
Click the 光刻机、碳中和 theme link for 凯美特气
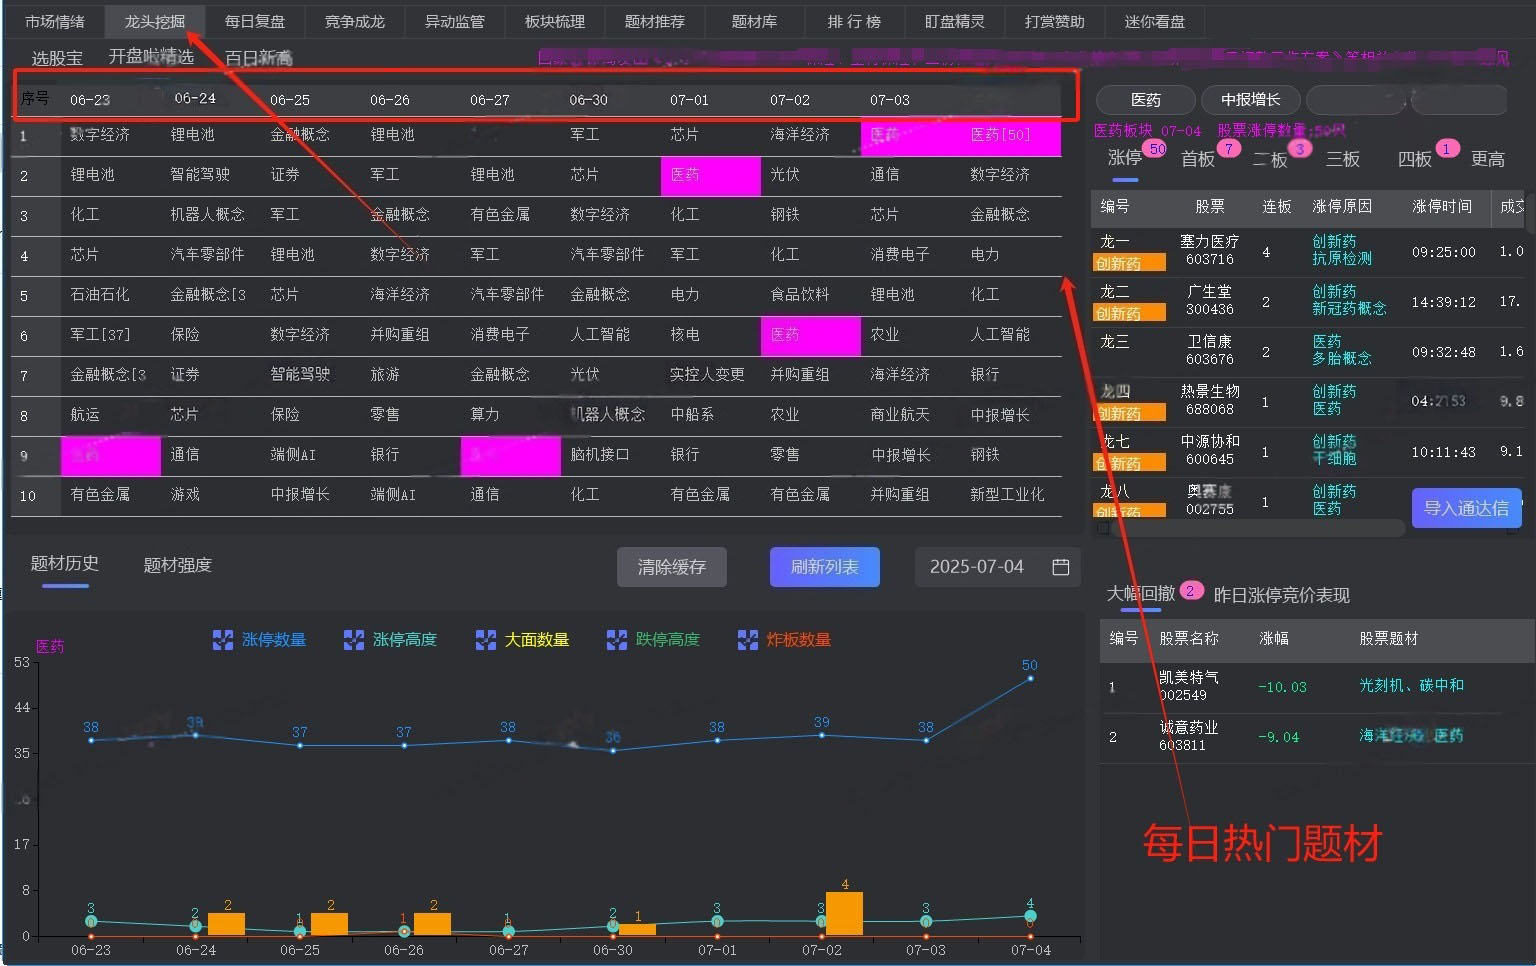coord(1412,685)
